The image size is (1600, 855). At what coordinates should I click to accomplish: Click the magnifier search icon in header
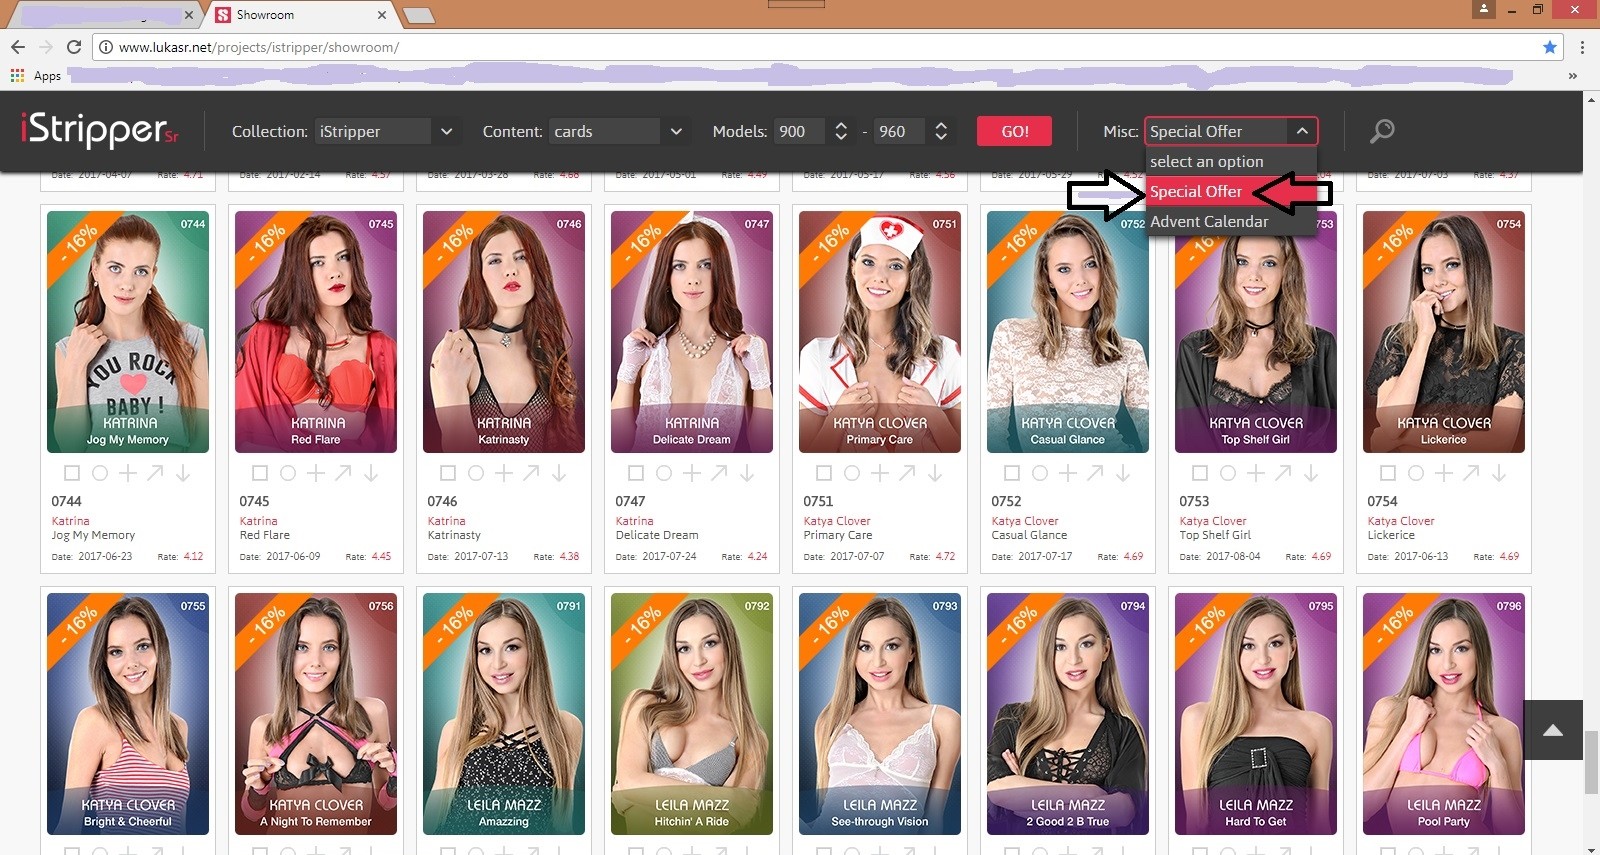pyautogui.click(x=1382, y=131)
